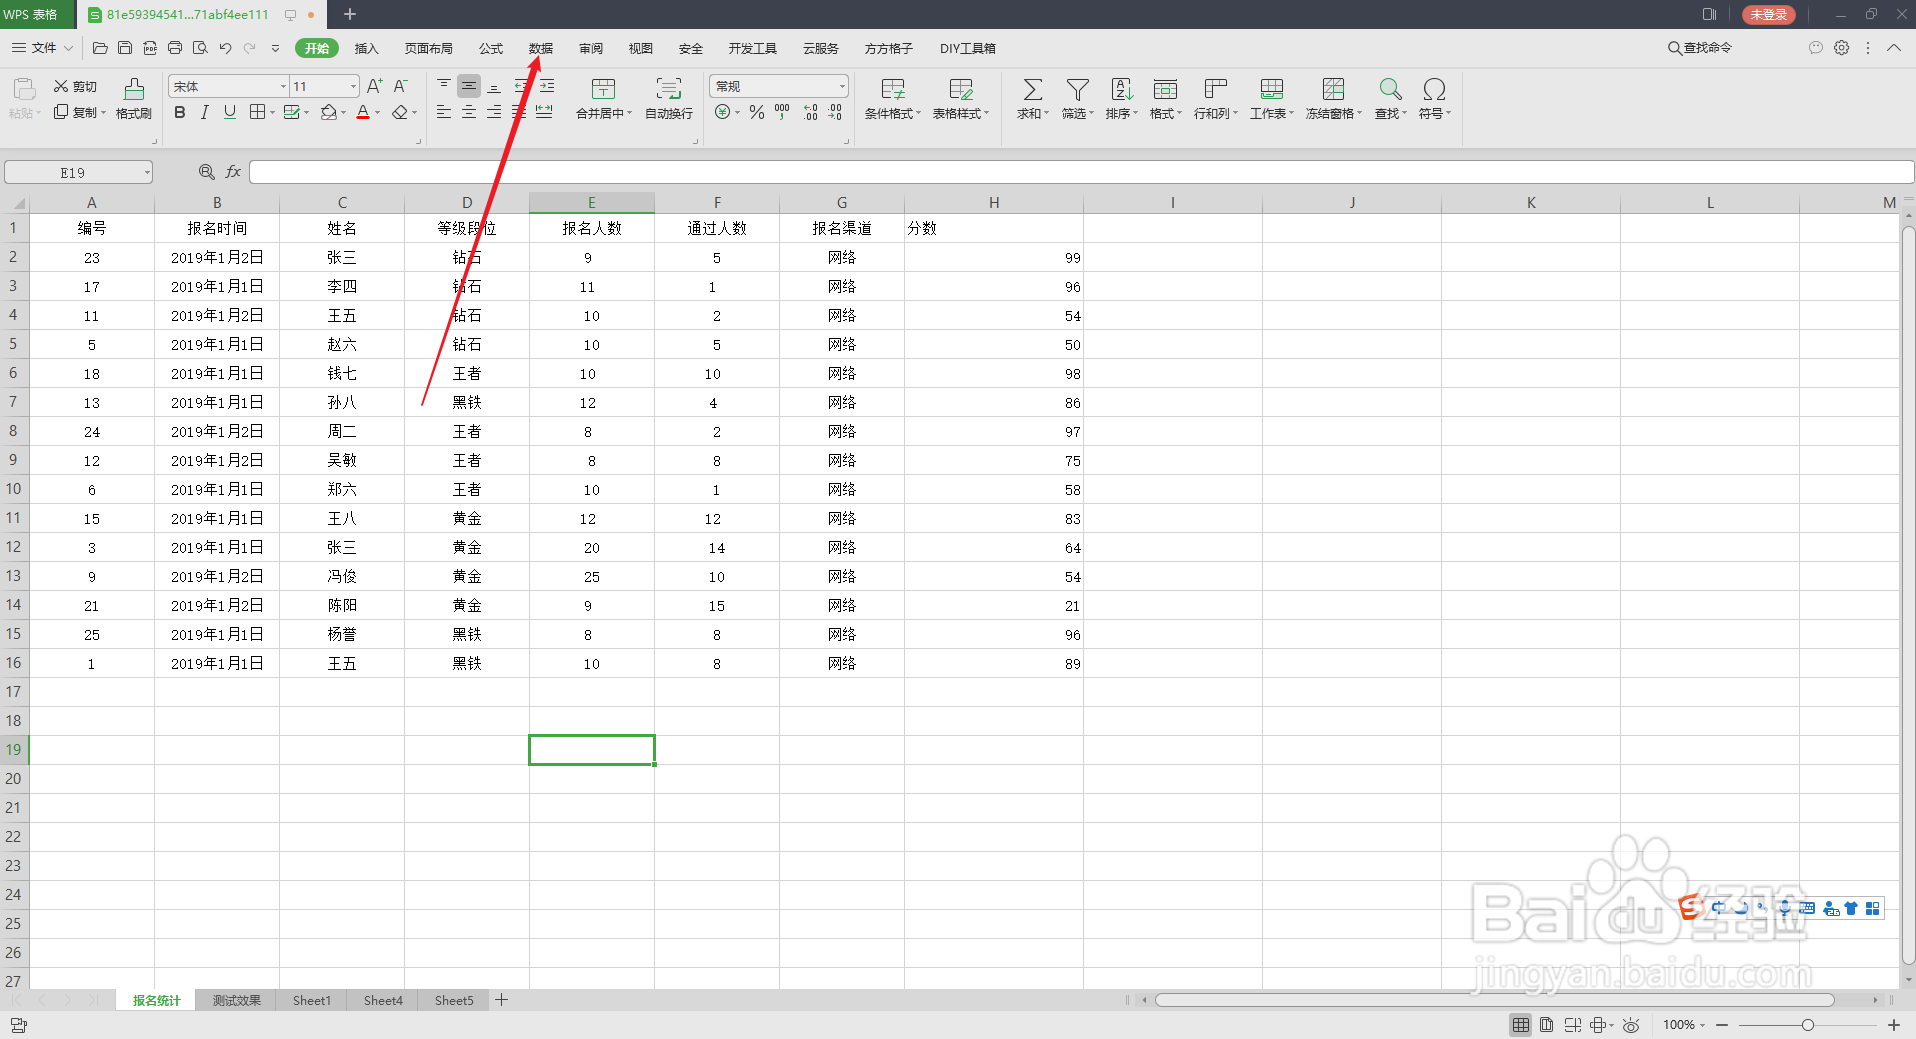The height and width of the screenshot is (1039, 1916).
Task: Enable eye protection mode in status bar
Action: (1631, 1025)
